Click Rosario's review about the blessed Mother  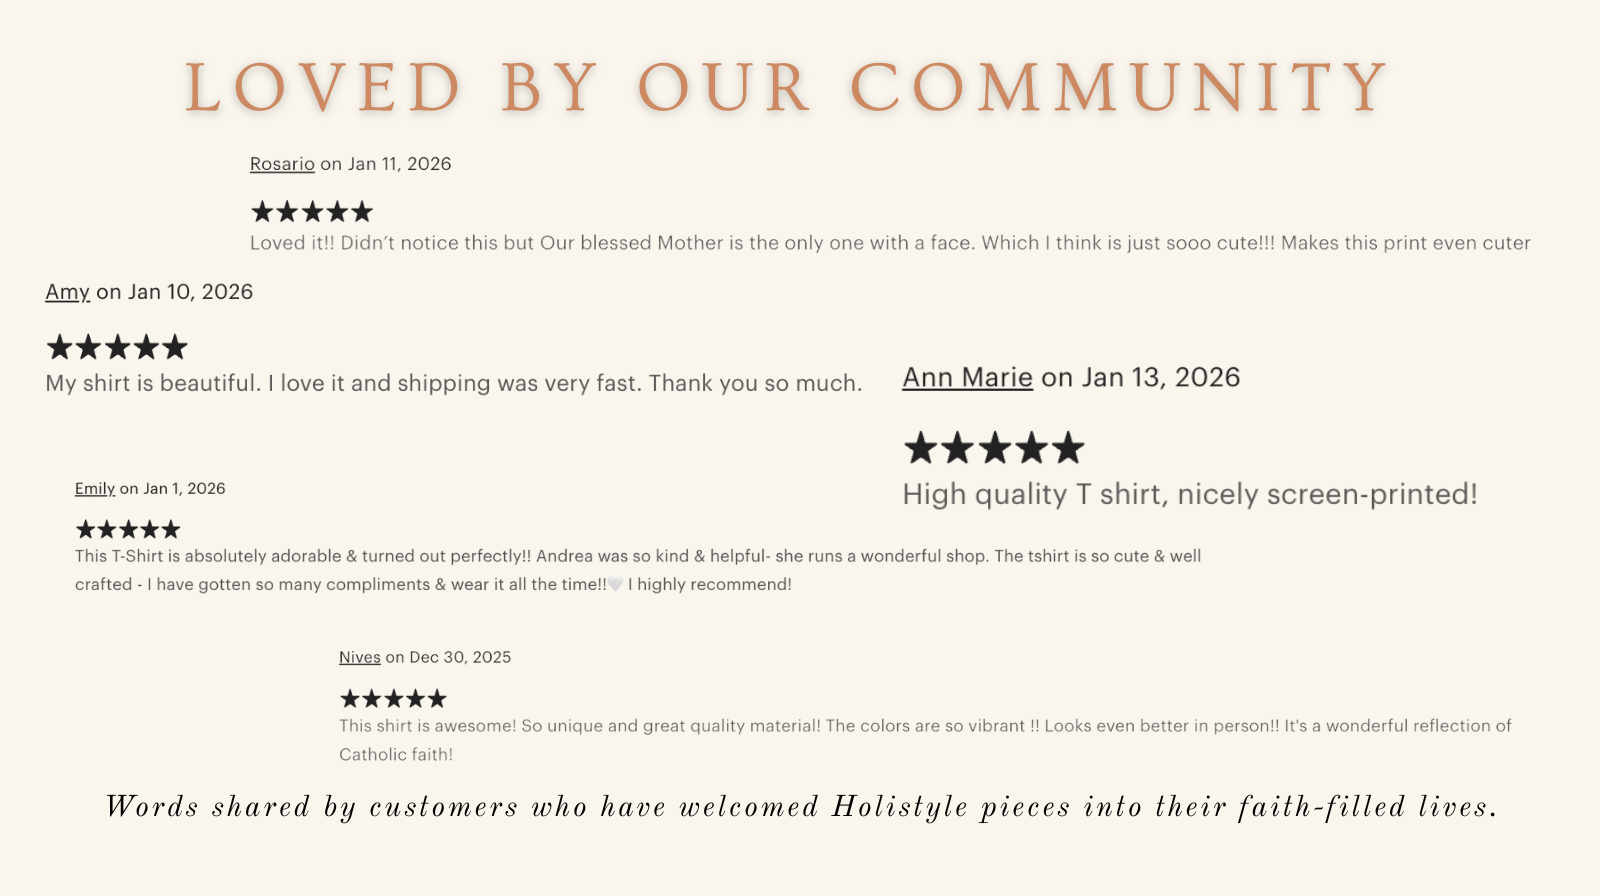(x=890, y=243)
